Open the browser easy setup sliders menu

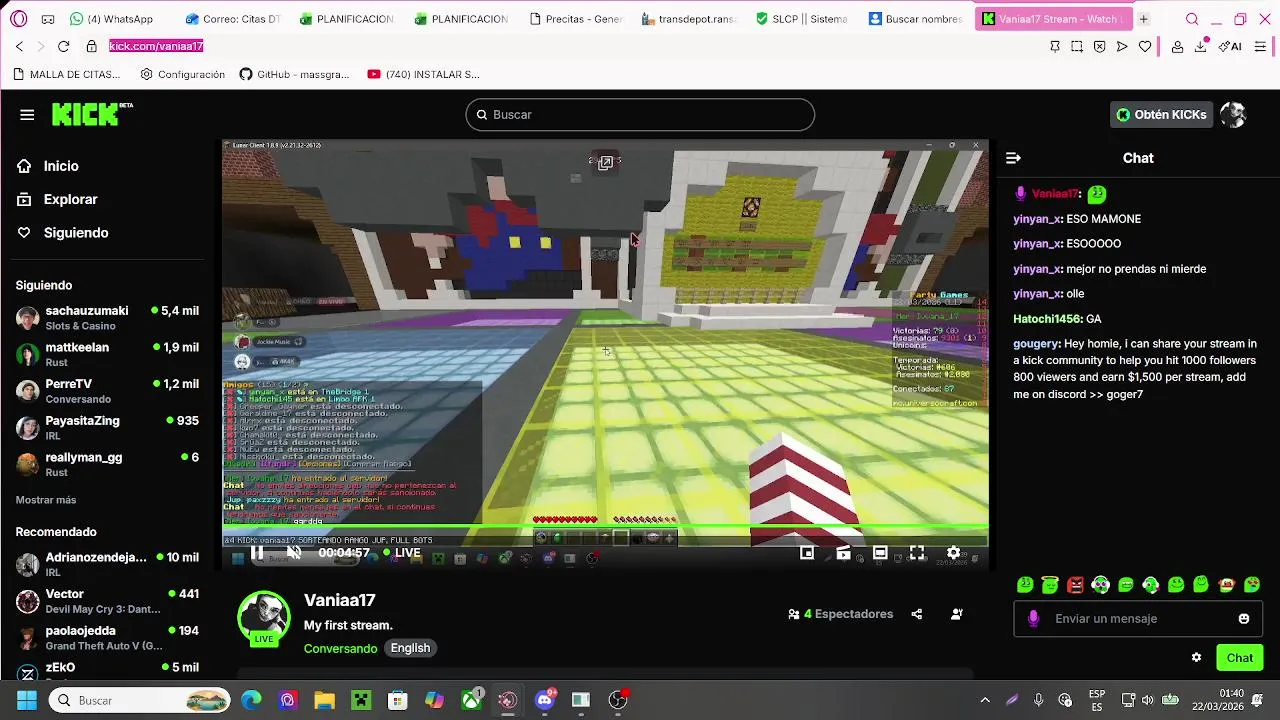pyautogui.click(x=1260, y=46)
